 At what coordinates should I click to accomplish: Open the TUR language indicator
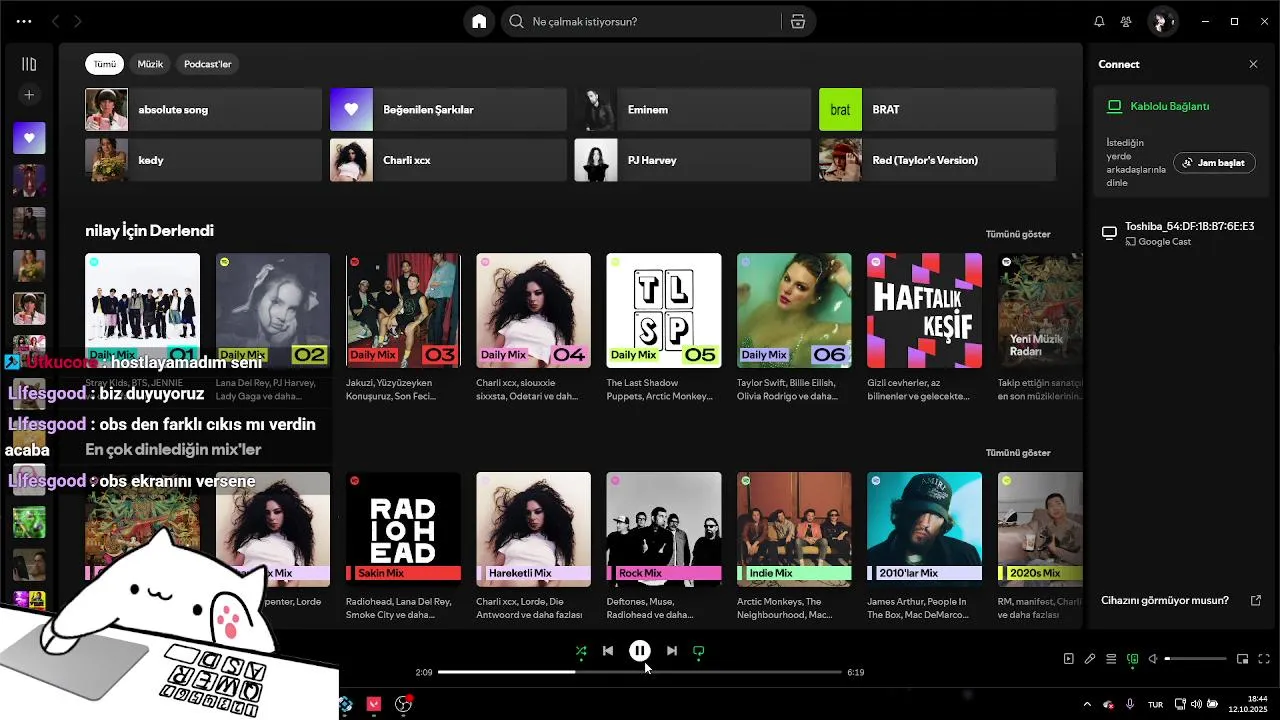[1155, 705]
